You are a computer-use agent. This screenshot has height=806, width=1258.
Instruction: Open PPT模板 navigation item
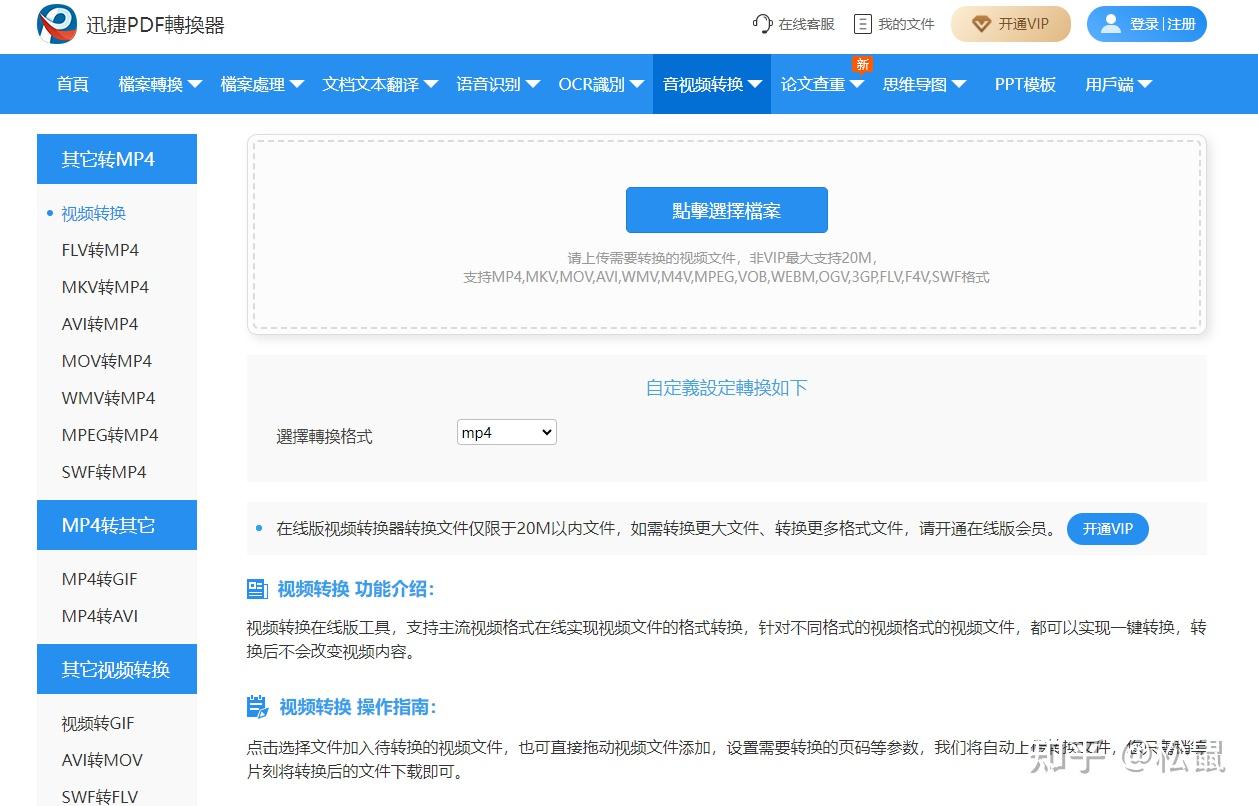pos(1025,84)
